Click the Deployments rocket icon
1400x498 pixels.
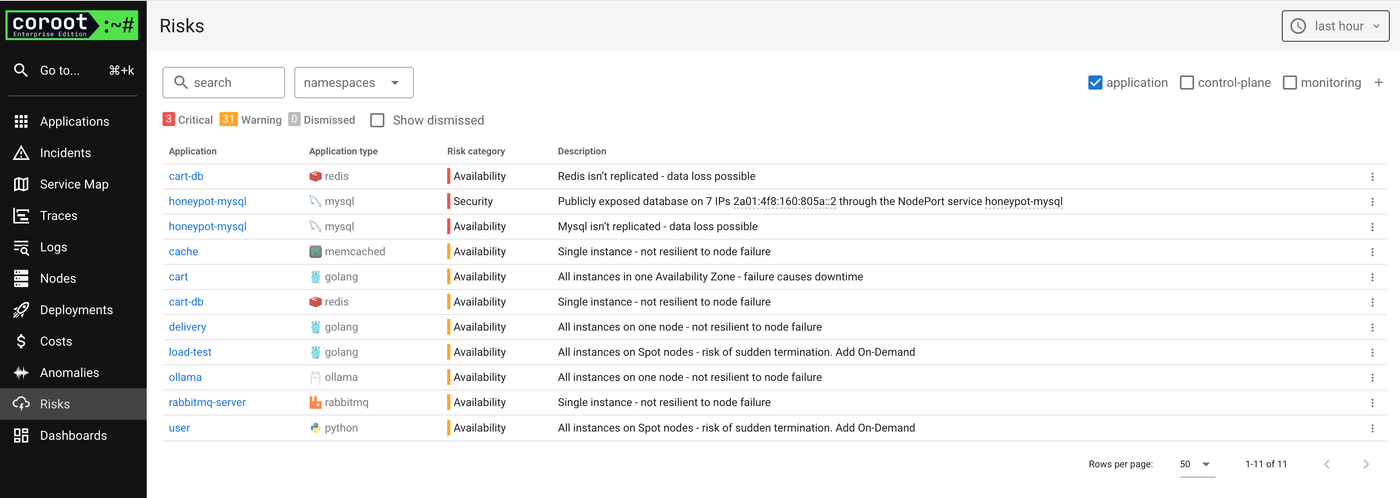click(x=21, y=310)
